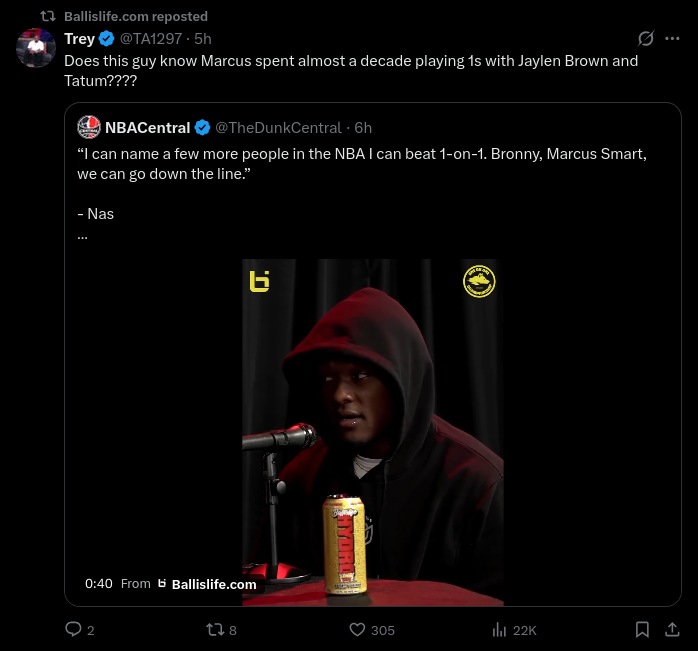Play the Nas interview video
The width and height of the screenshot is (698, 651).
(373, 432)
